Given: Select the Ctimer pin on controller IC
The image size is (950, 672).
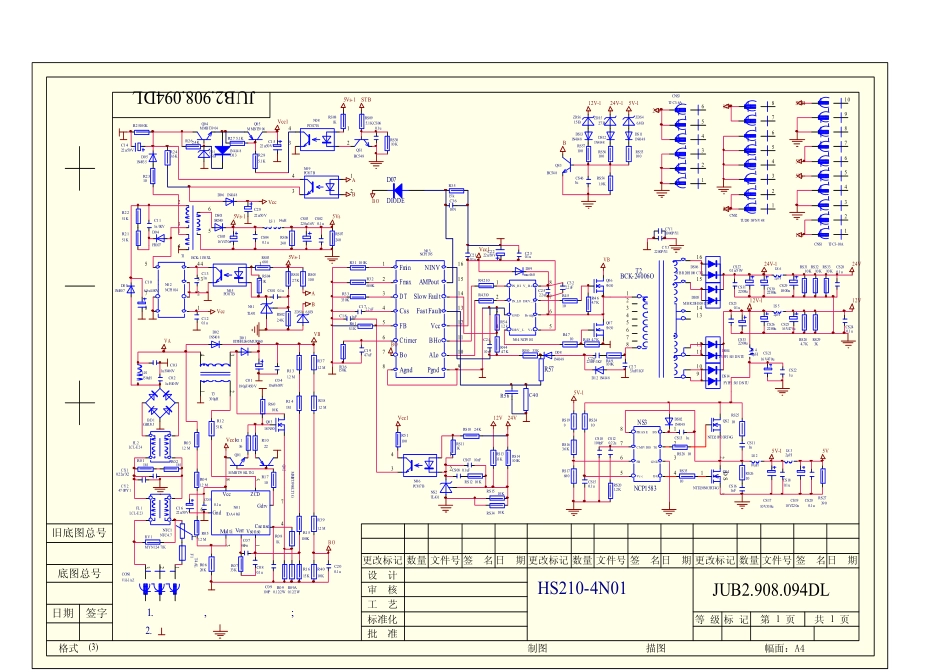Looking at the screenshot, I should [408, 340].
